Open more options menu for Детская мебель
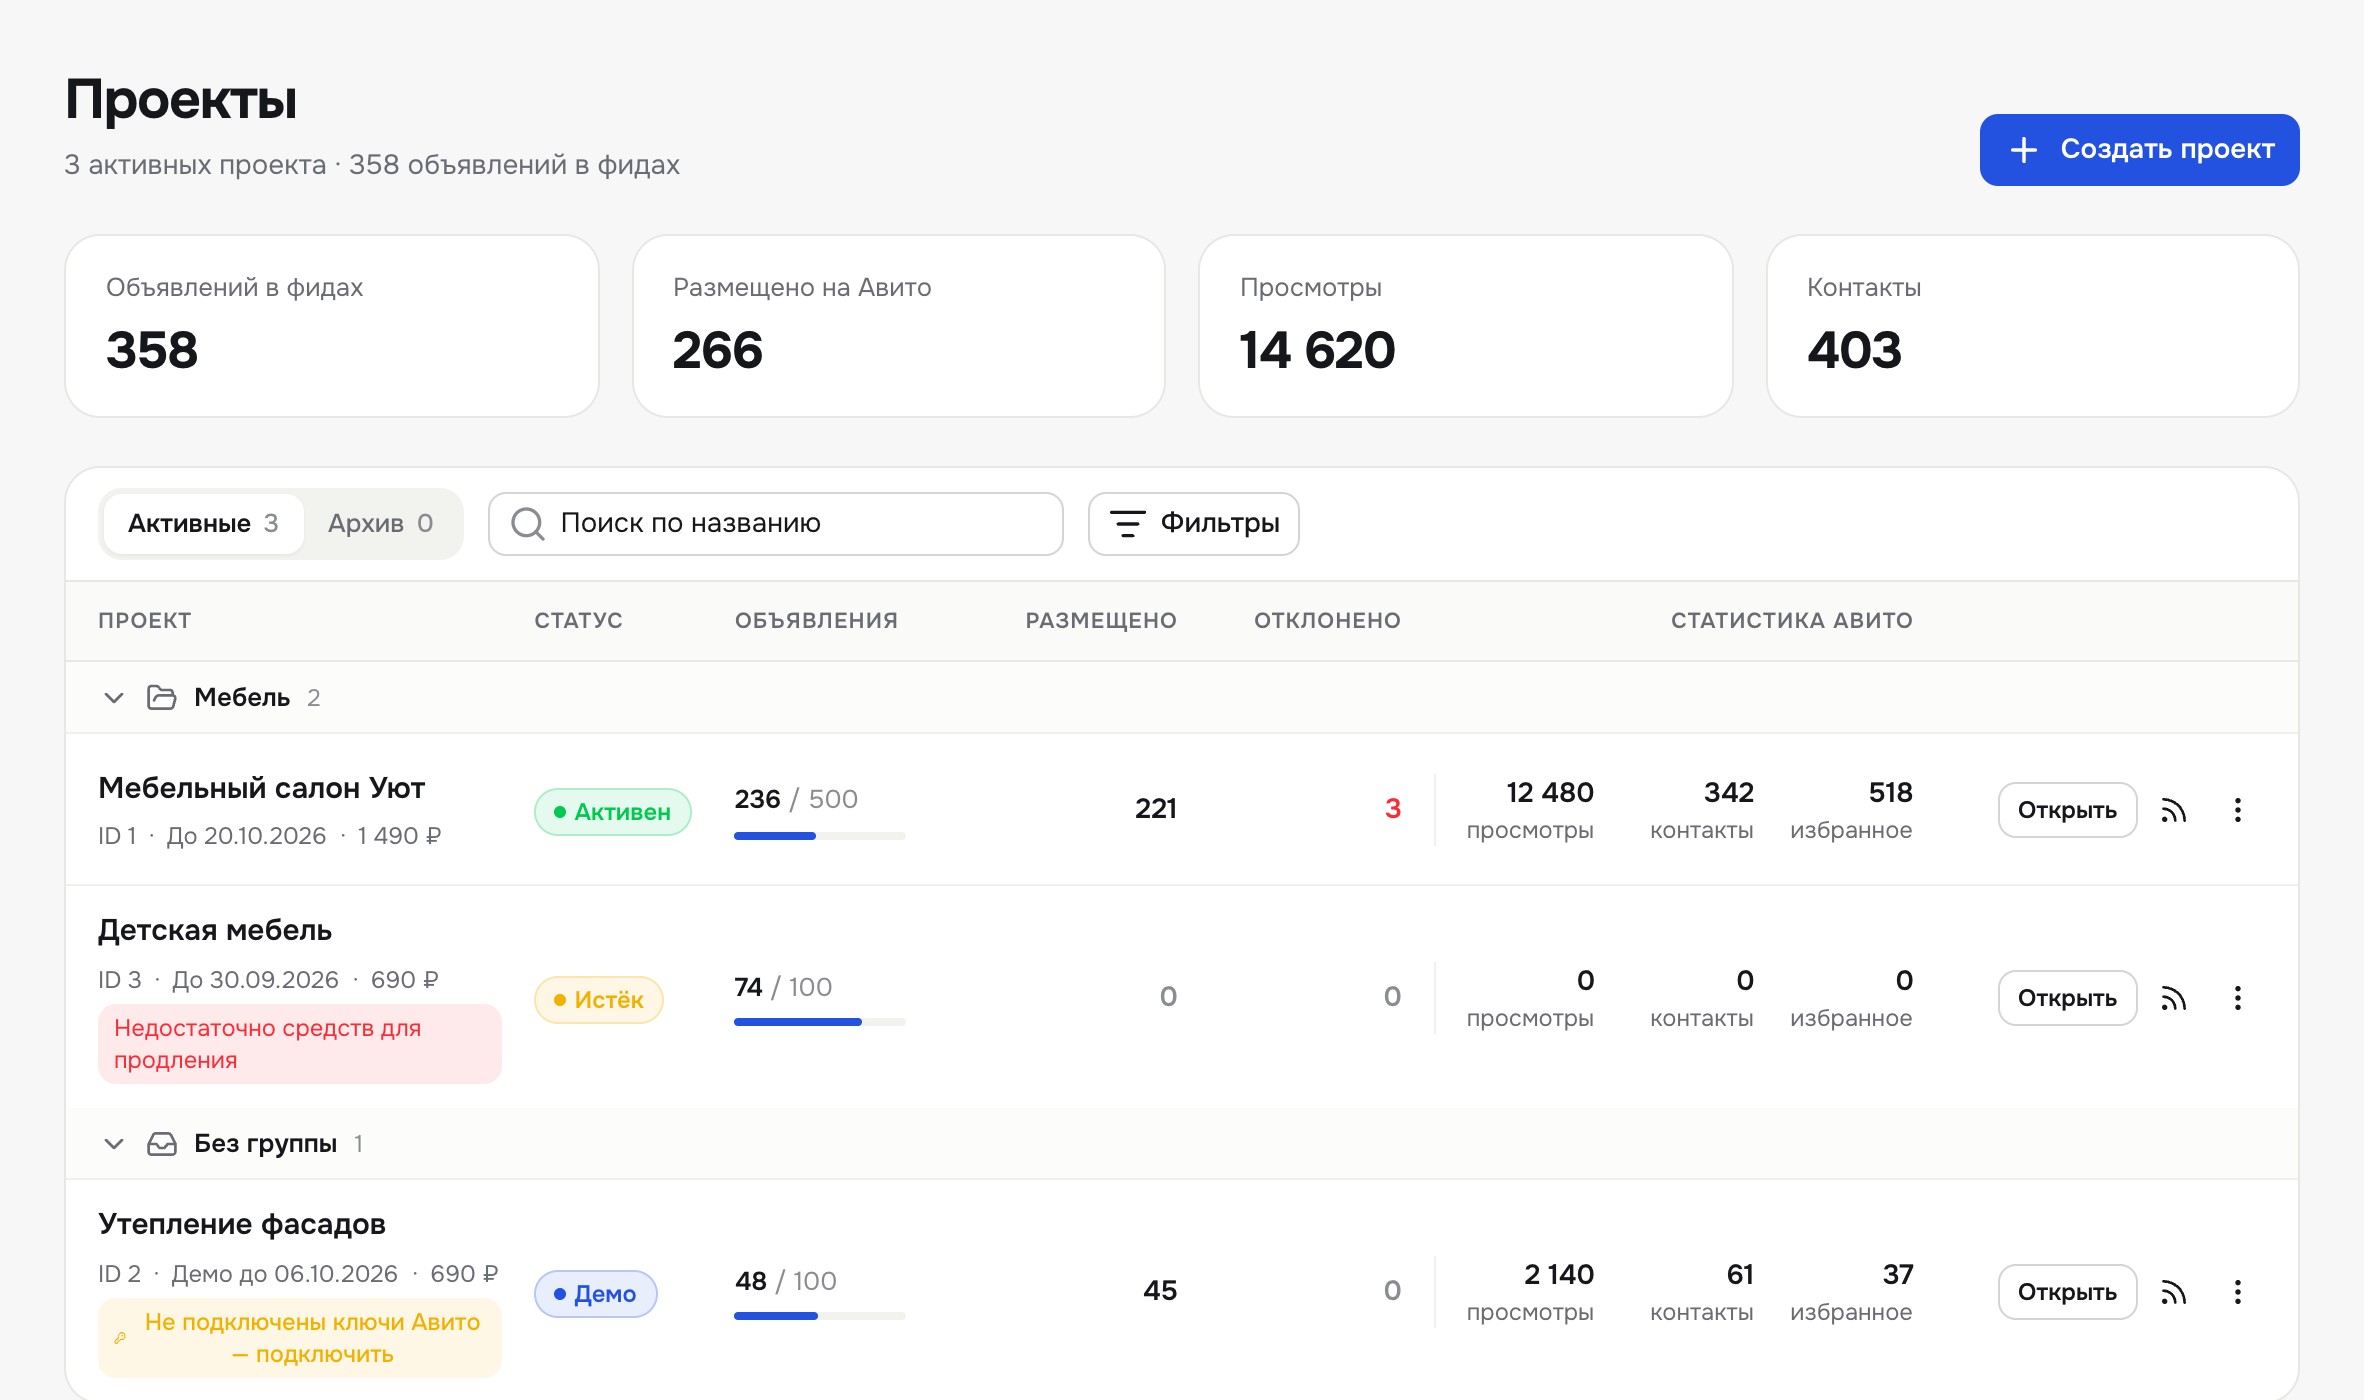The width and height of the screenshot is (2364, 1400). coord(2238,998)
